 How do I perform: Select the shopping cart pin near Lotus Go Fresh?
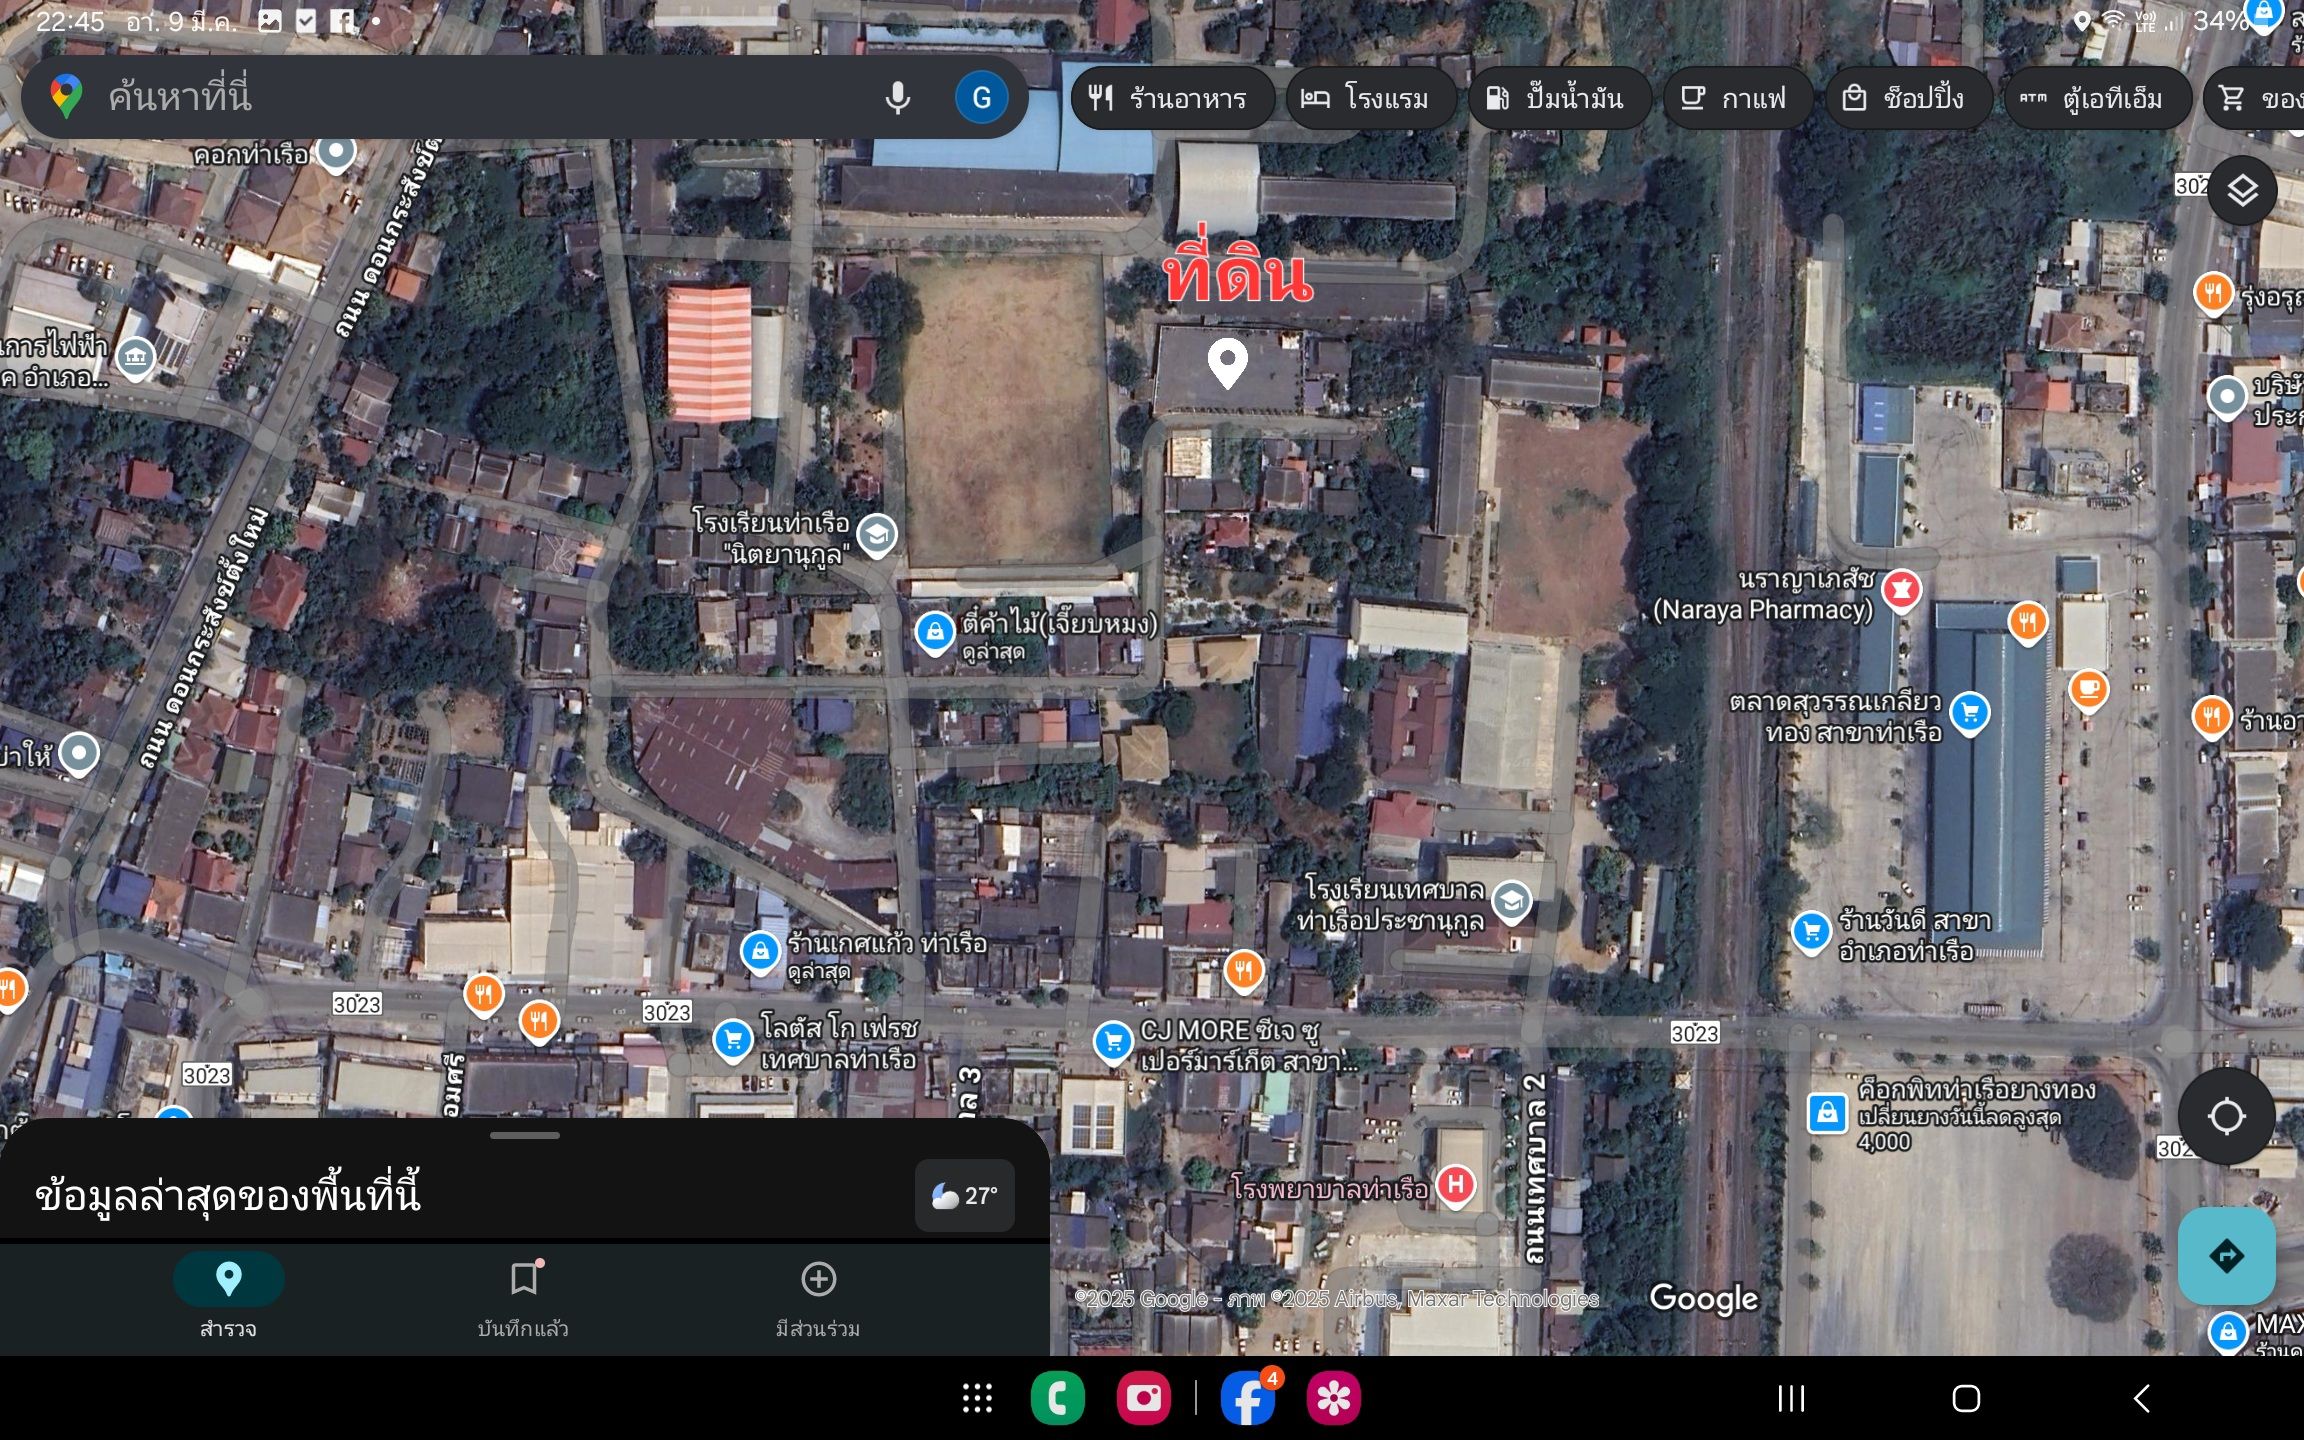click(733, 1040)
